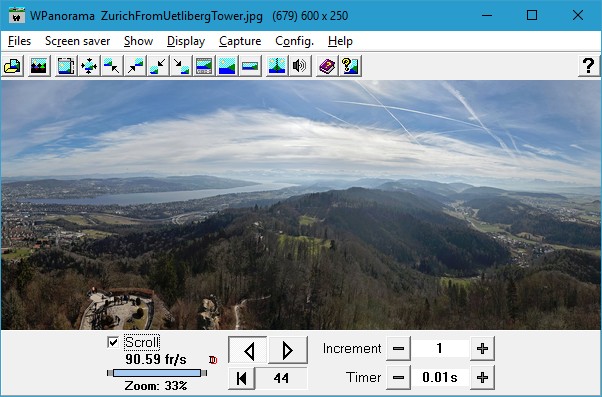
Task: Open the purple help book icon
Action: [x=327, y=66]
